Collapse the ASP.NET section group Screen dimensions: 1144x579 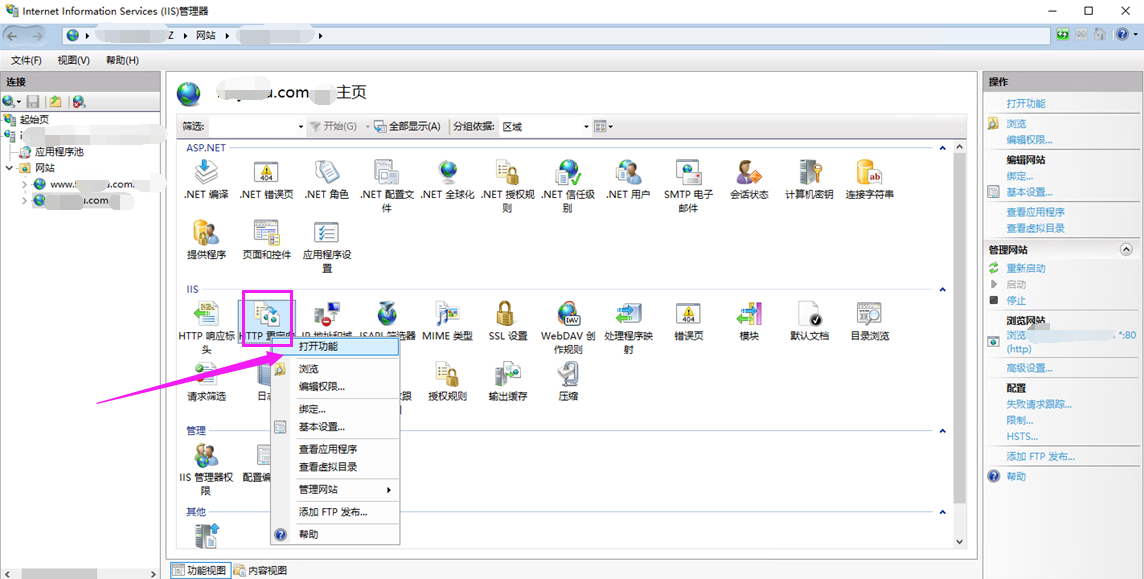click(941, 148)
